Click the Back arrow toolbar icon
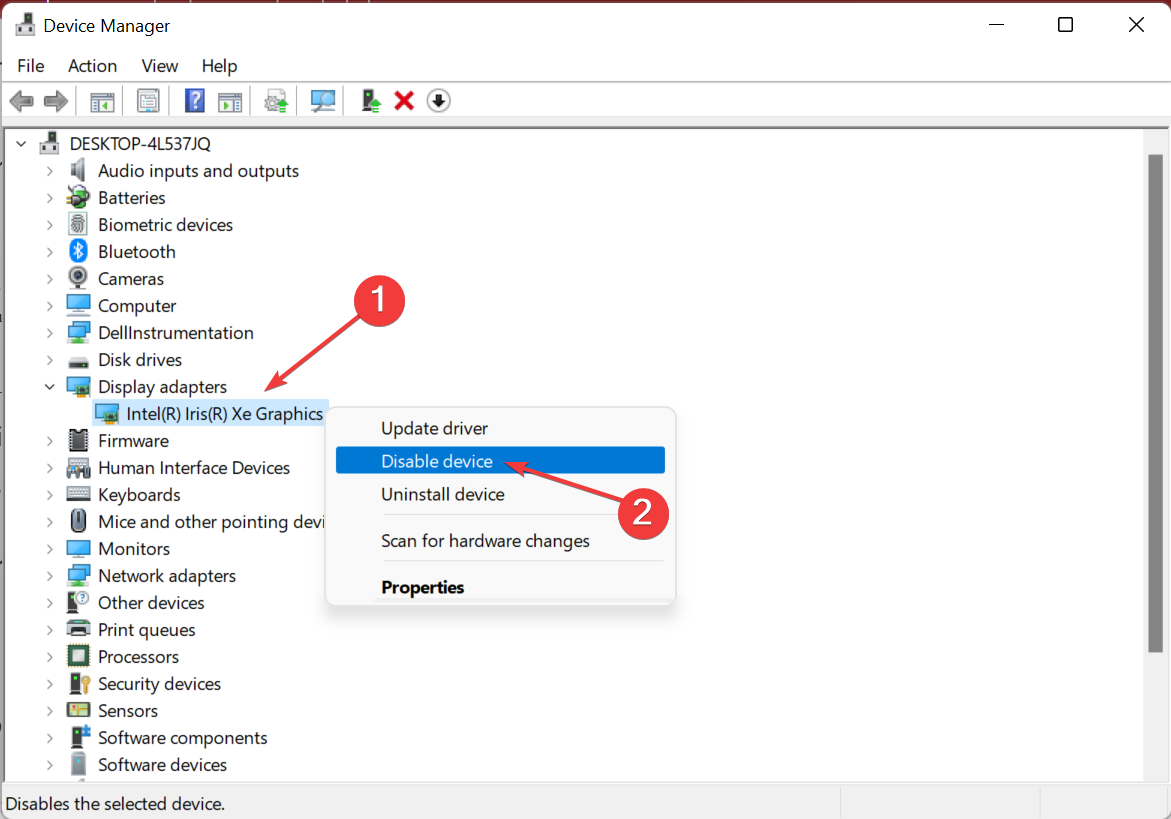 (22, 101)
